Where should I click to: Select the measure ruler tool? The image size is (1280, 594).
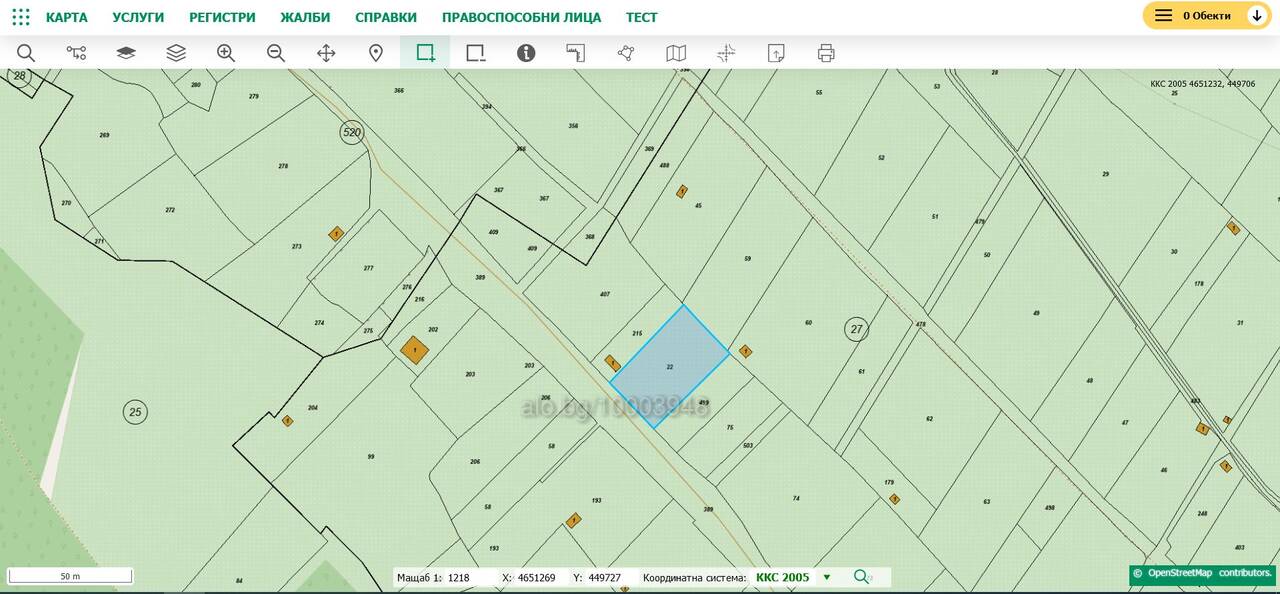(576, 53)
